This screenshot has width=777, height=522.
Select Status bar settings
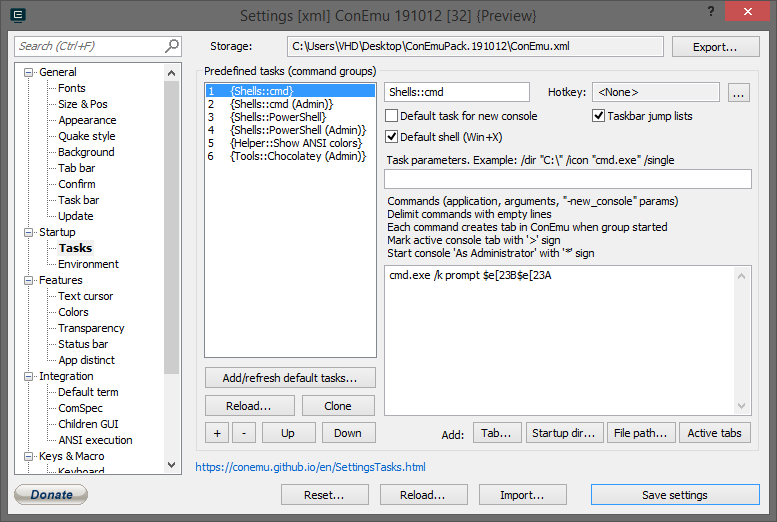pyautogui.click(x=83, y=345)
